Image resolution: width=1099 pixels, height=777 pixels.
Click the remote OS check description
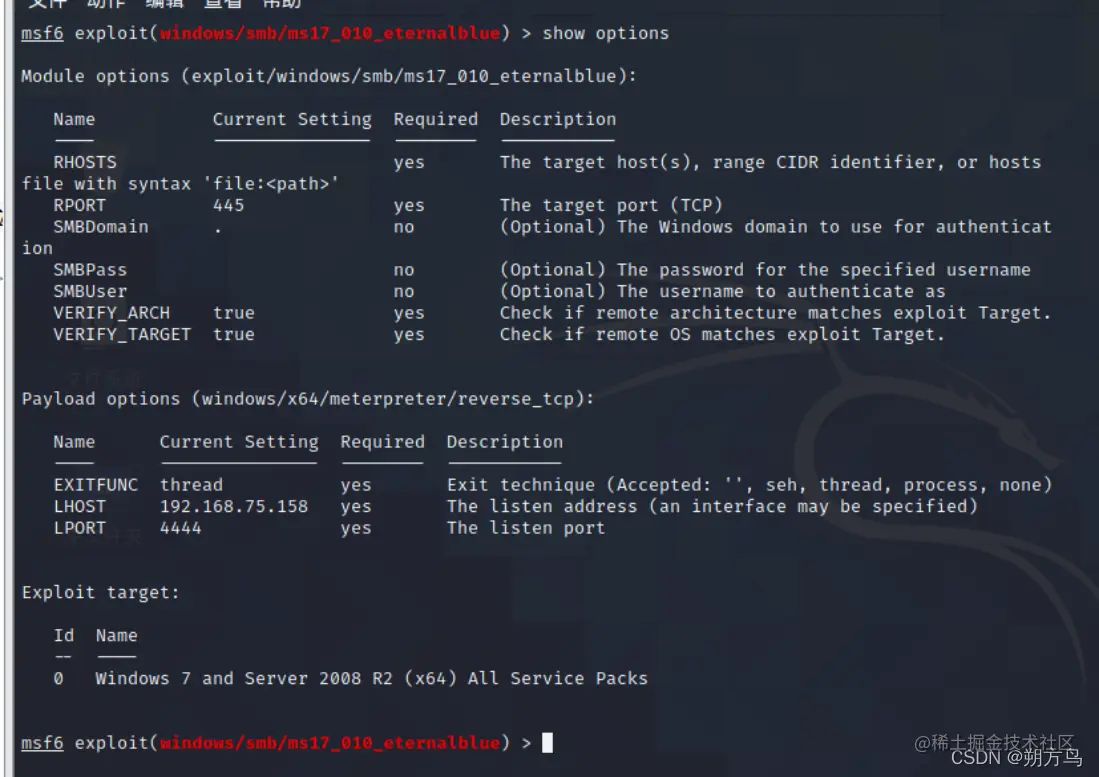coord(723,335)
